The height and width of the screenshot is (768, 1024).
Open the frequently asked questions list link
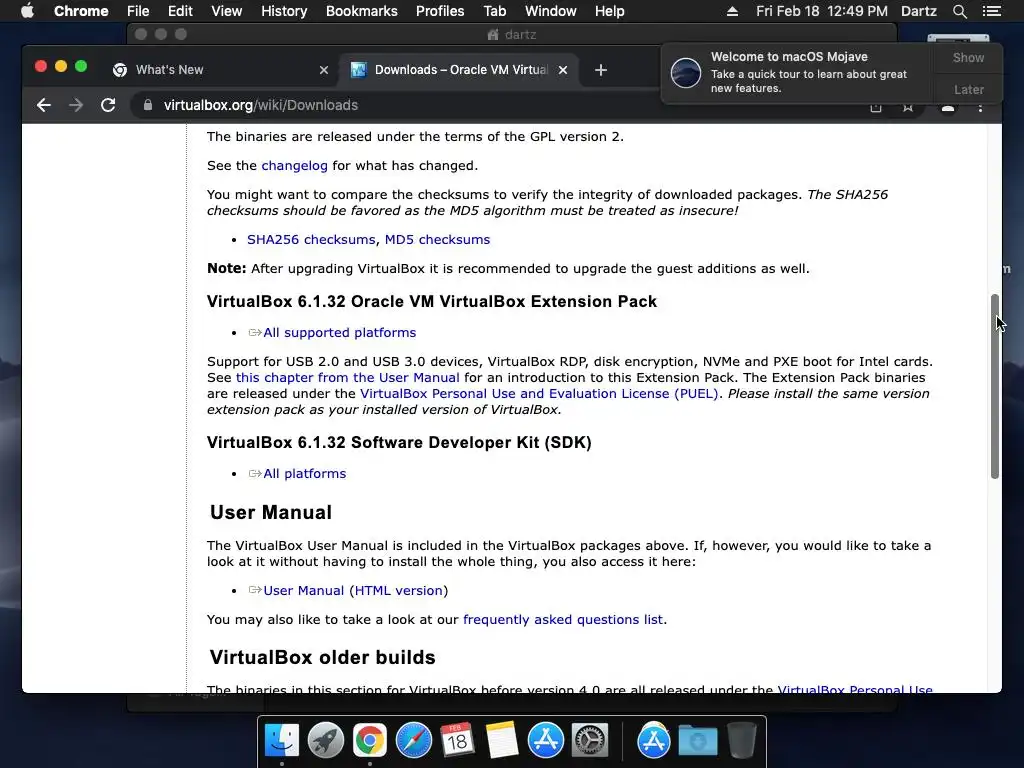pos(563,619)
